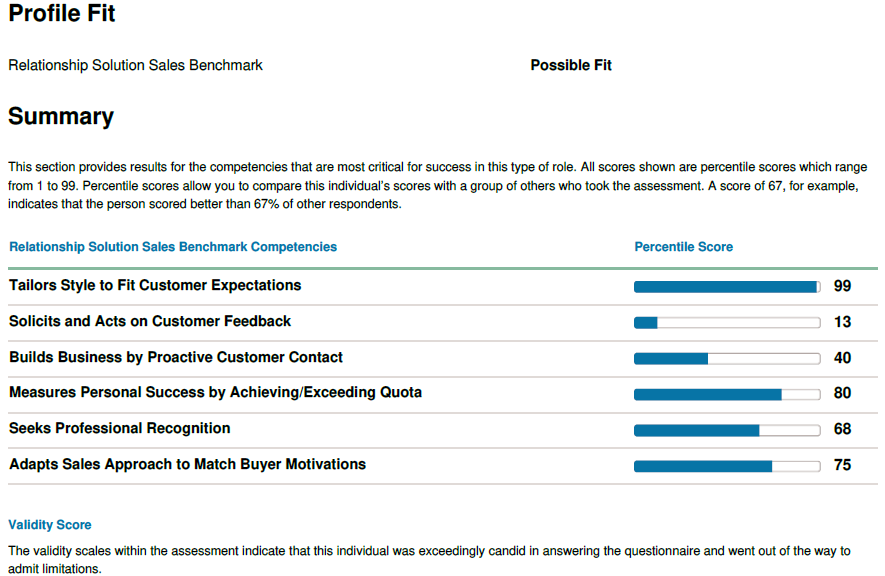Viewport: 885px width, 576px height.
Task: Select the Relationship Solution Sales Benchmark label
Action: click(135, 65)
